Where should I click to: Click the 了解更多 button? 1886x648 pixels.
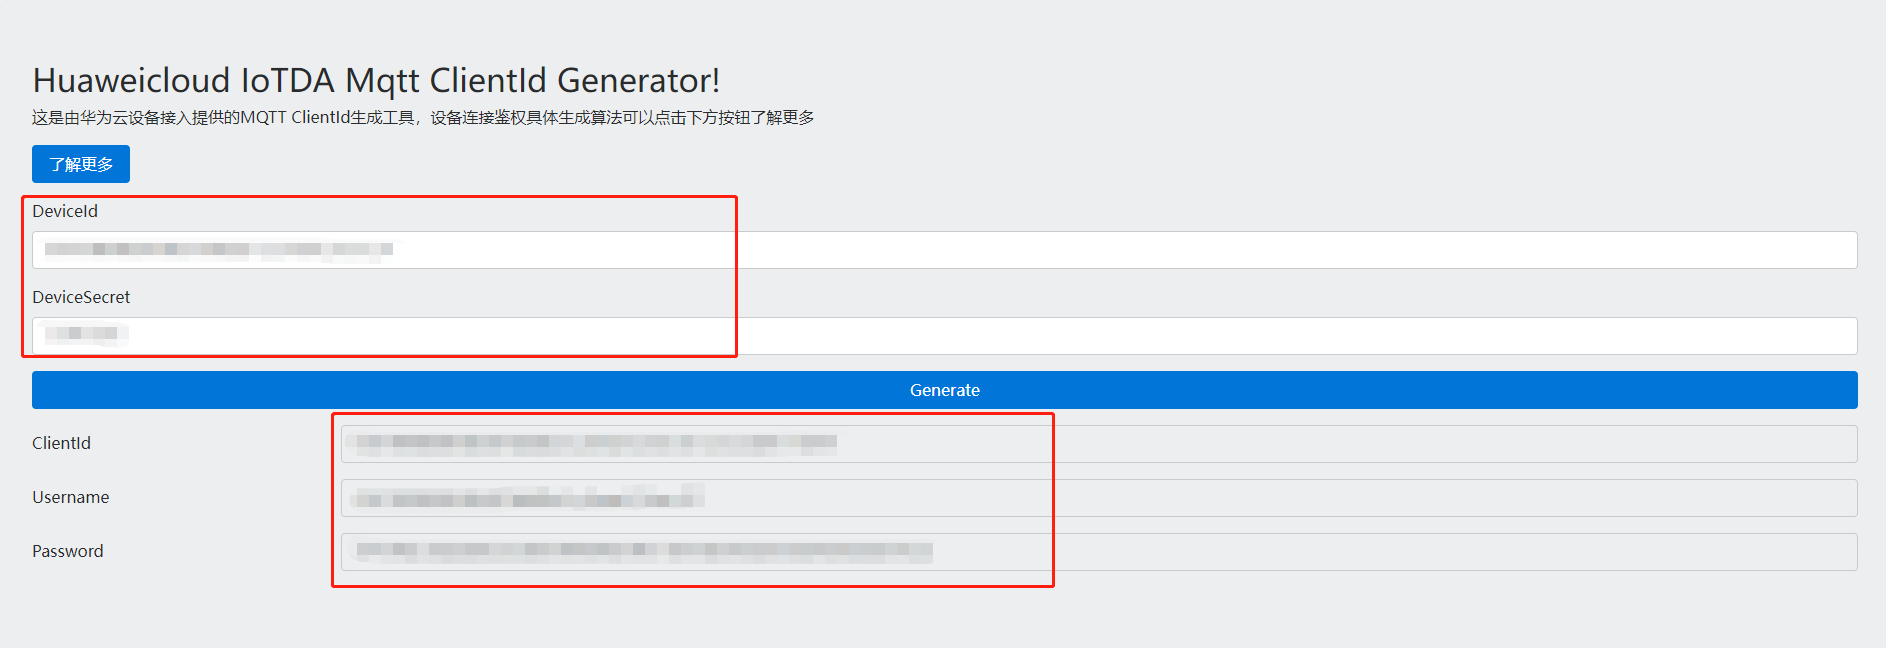tap(81, 164)
